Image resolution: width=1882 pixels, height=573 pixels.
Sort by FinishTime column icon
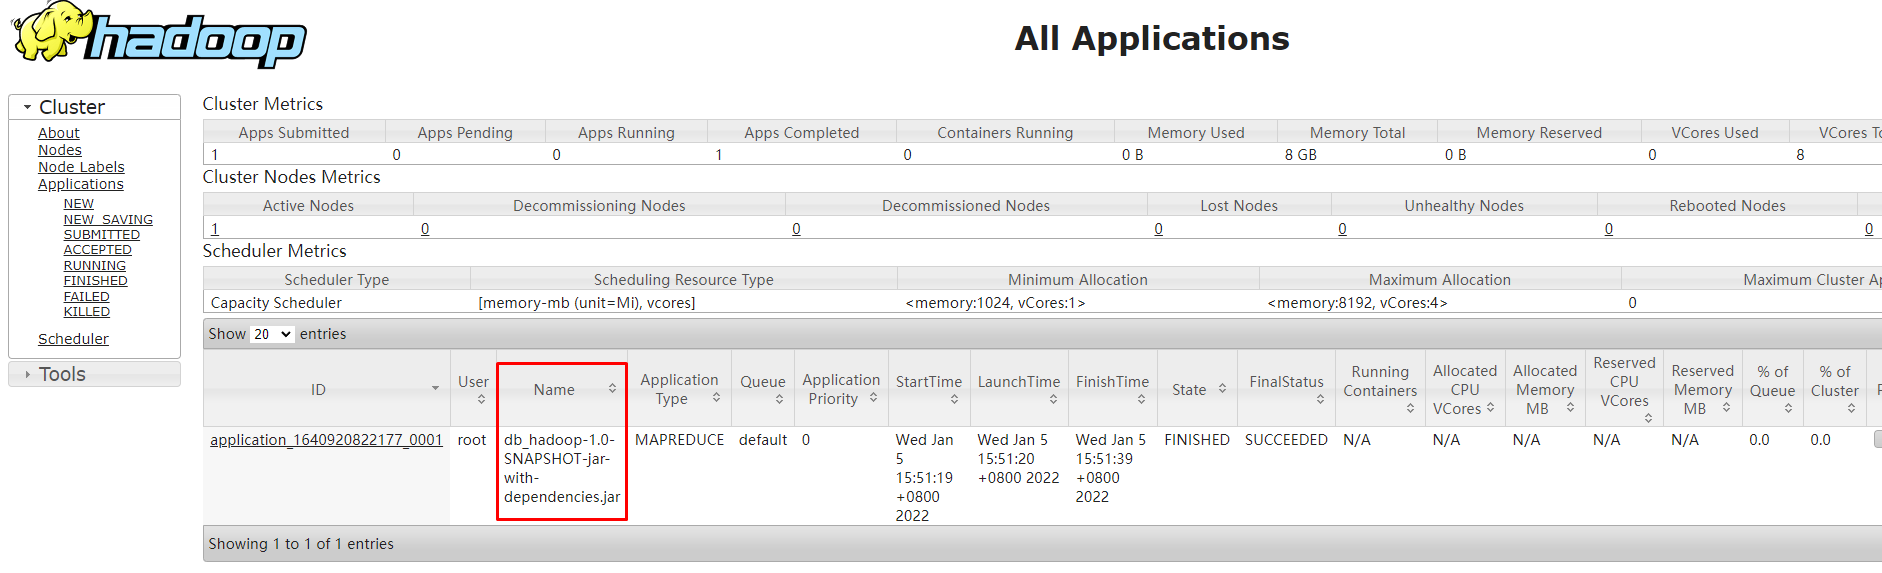pyautogui.click(x=1141, y=399)
